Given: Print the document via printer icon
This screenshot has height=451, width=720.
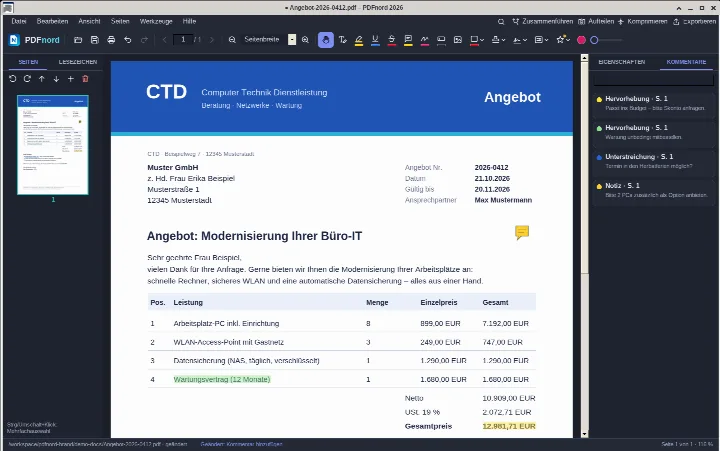Looking at the screenshot, I should tap(111, 40).
